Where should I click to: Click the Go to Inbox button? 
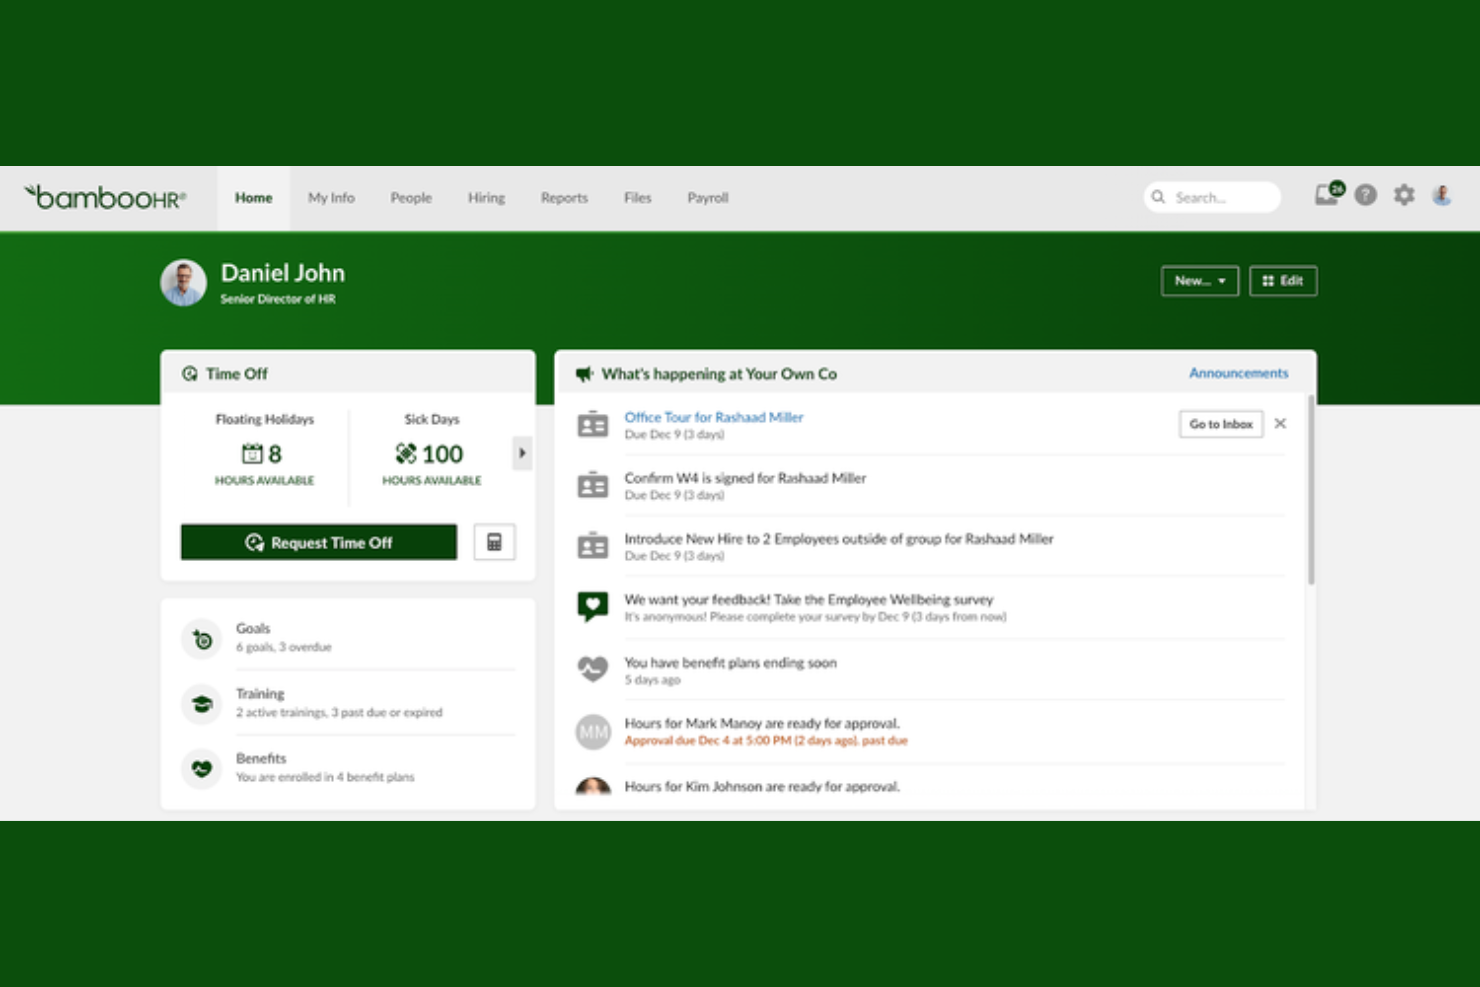tap(1220, 423)
